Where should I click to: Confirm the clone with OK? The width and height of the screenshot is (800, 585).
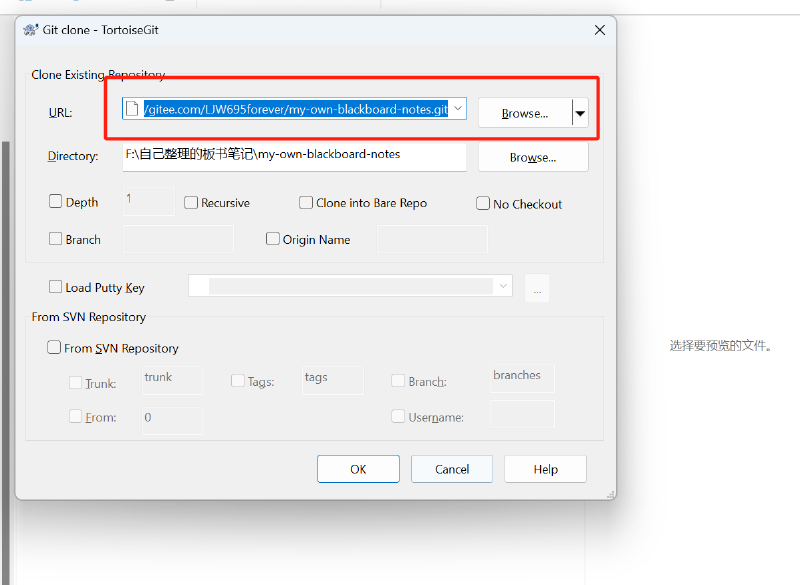358,469
